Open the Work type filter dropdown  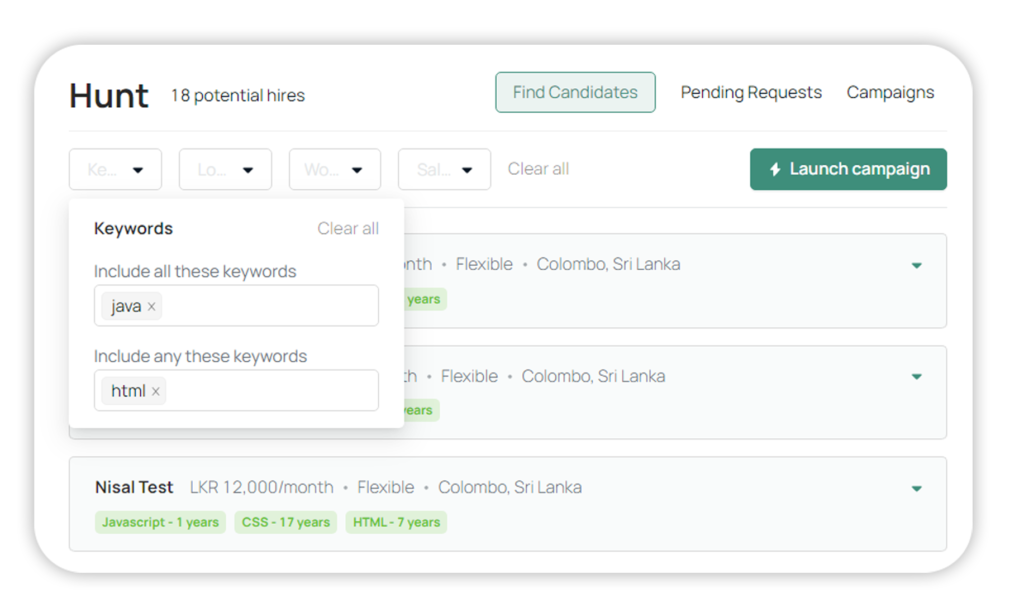[334, 169]
